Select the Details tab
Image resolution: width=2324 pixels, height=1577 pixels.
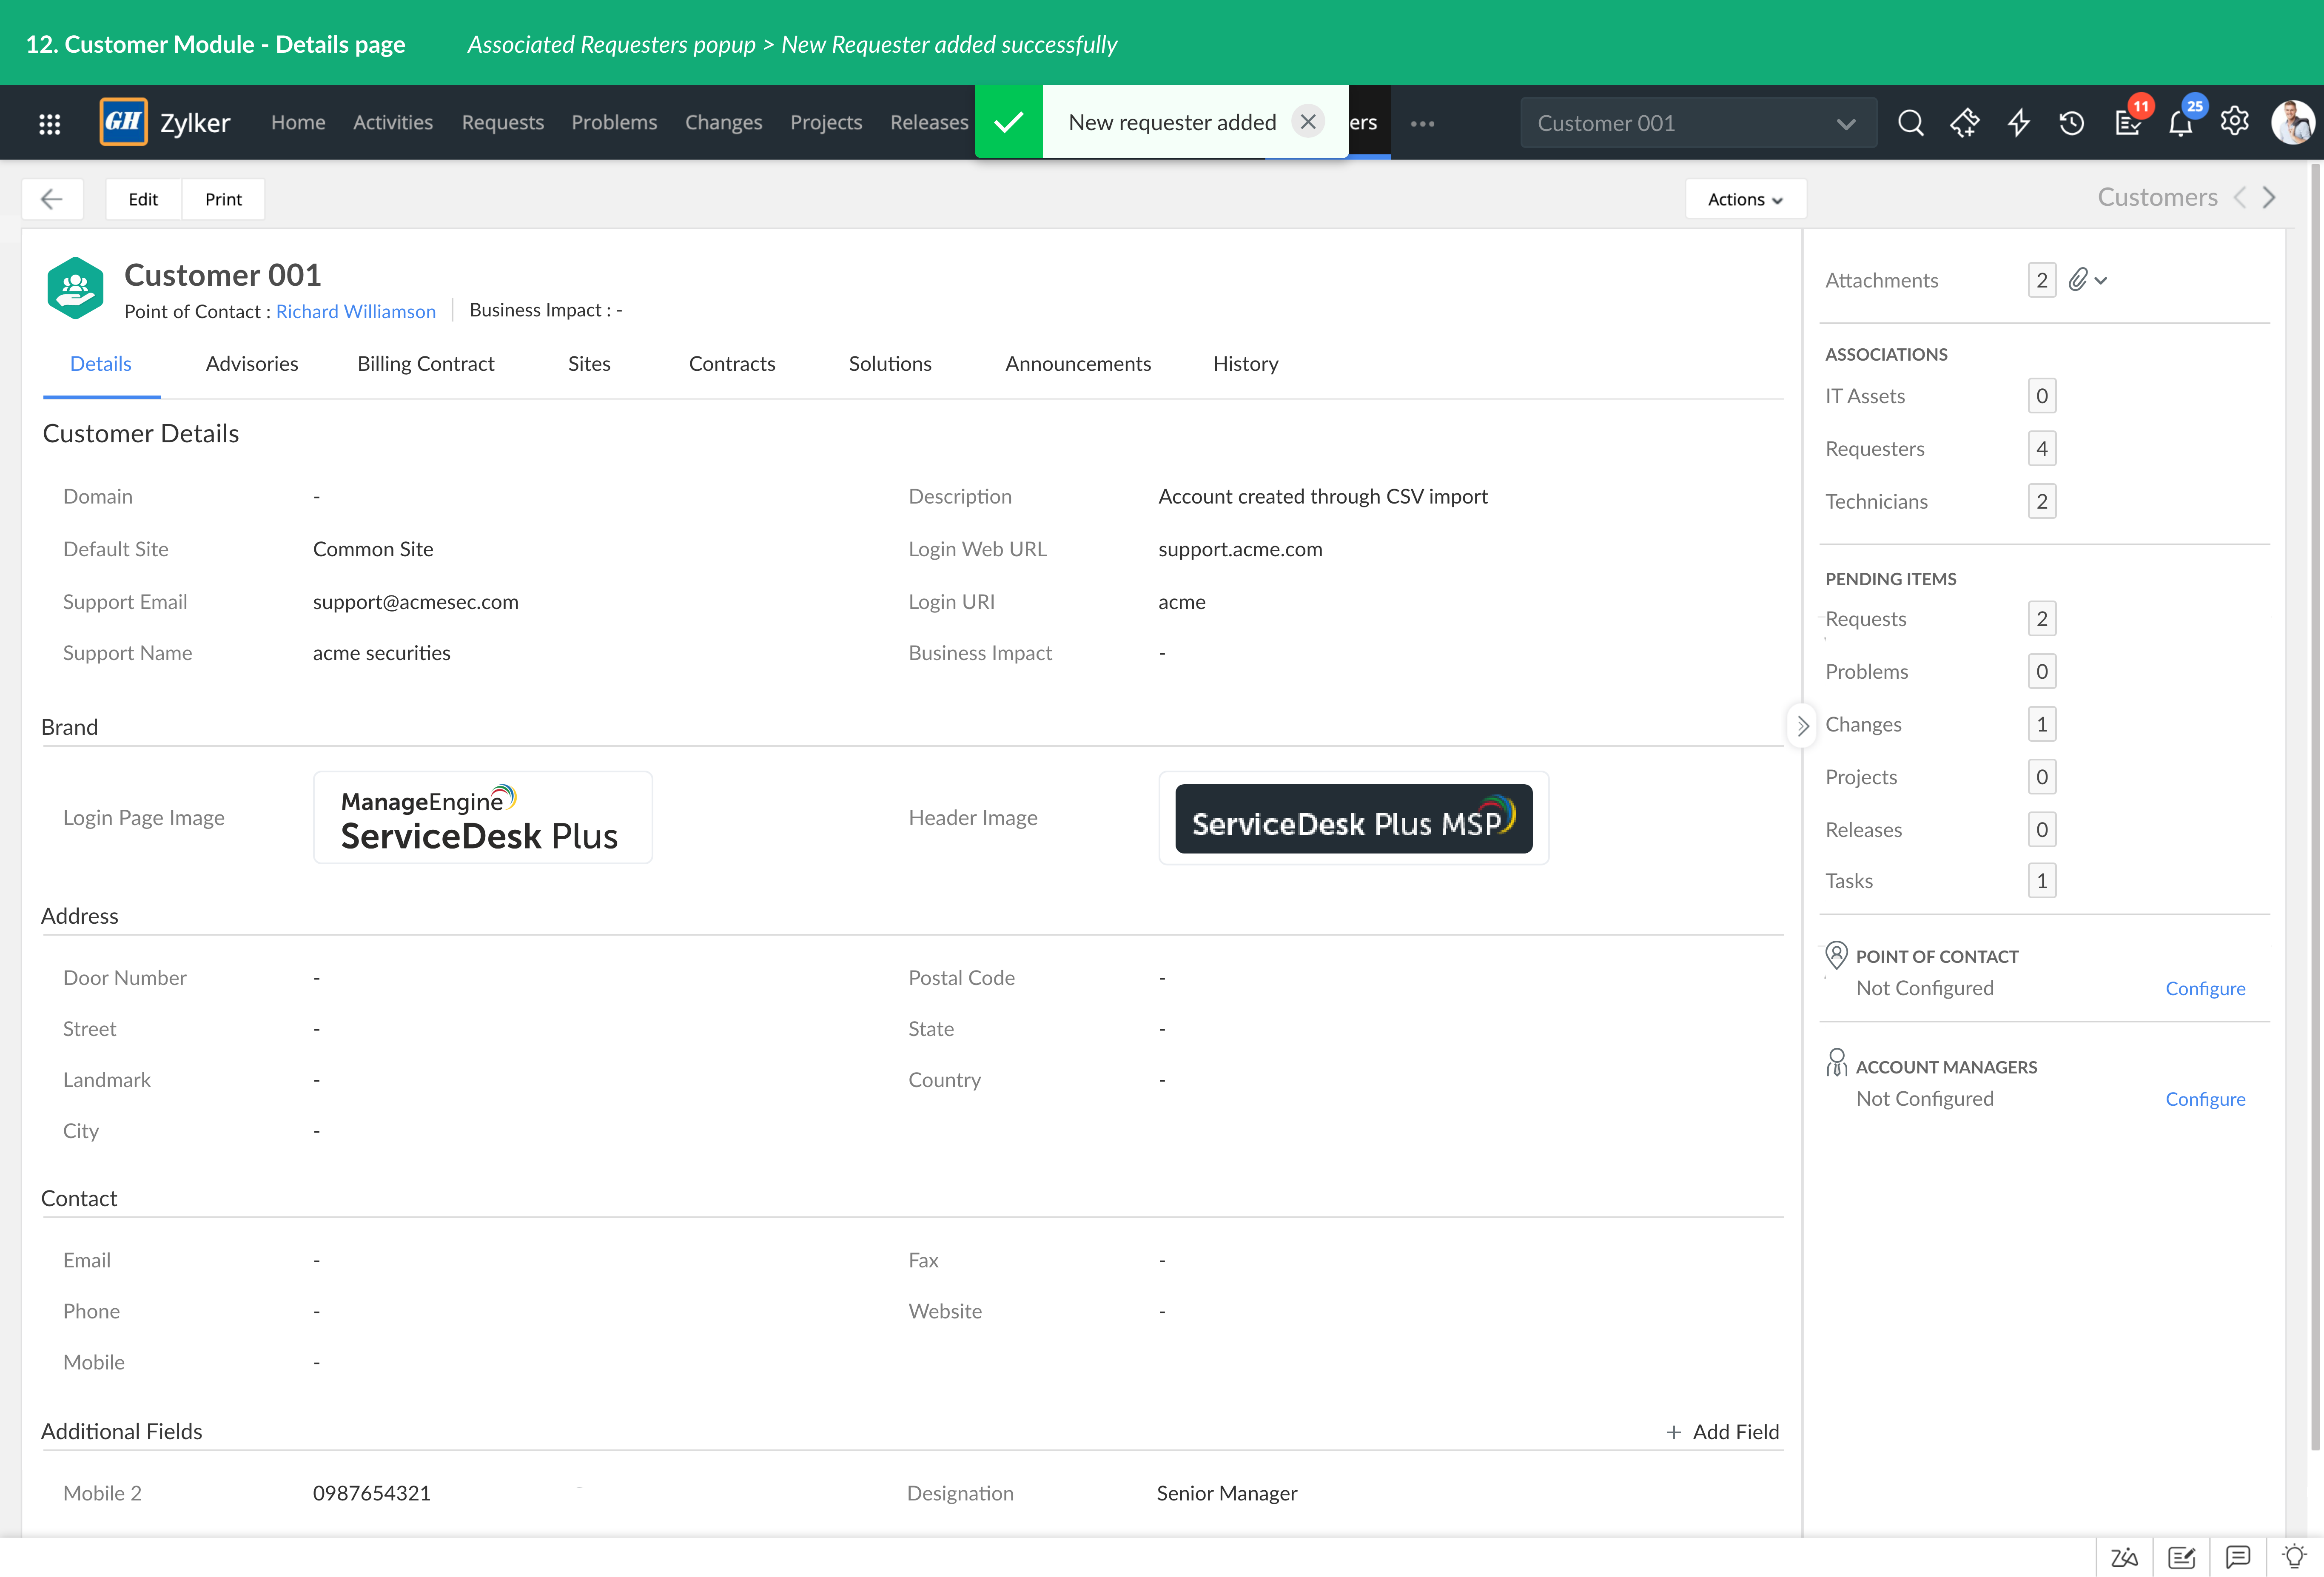pyautogui.click(x=101, y=364)
